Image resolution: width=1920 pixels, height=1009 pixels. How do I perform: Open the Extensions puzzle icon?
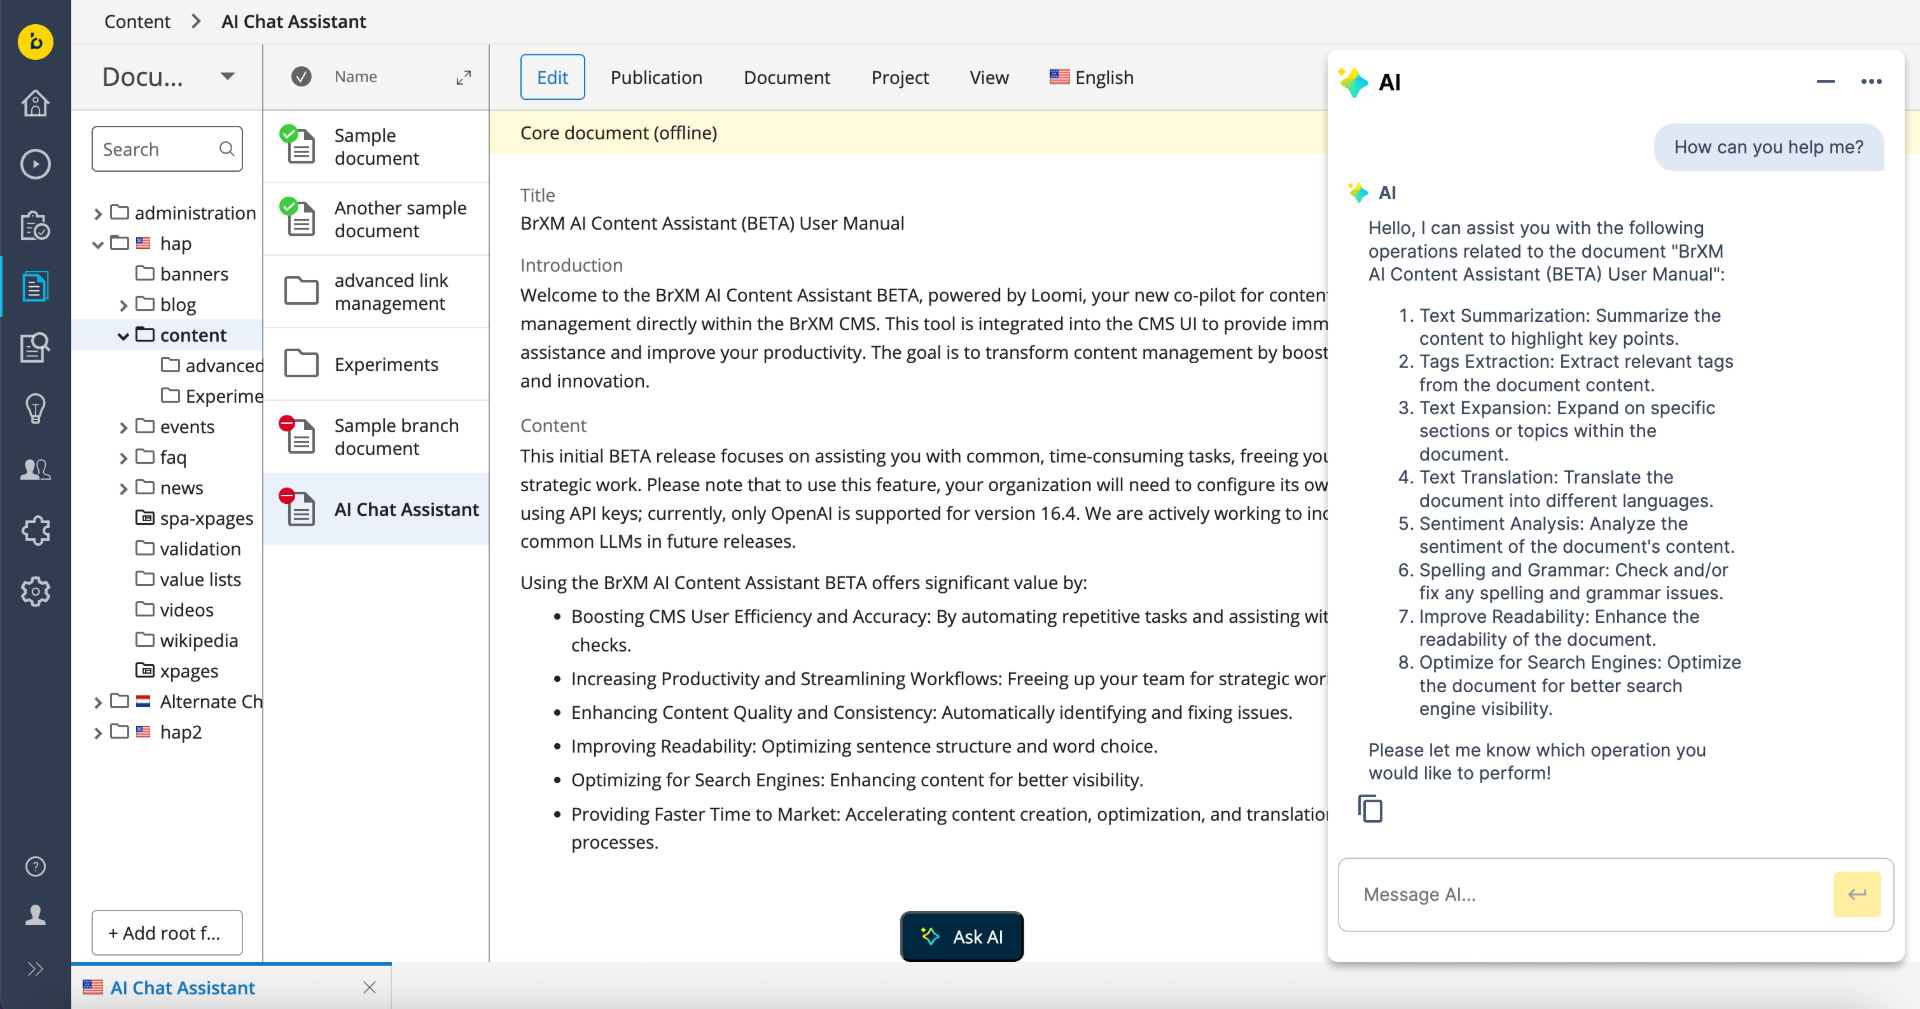tap(36, 530)
